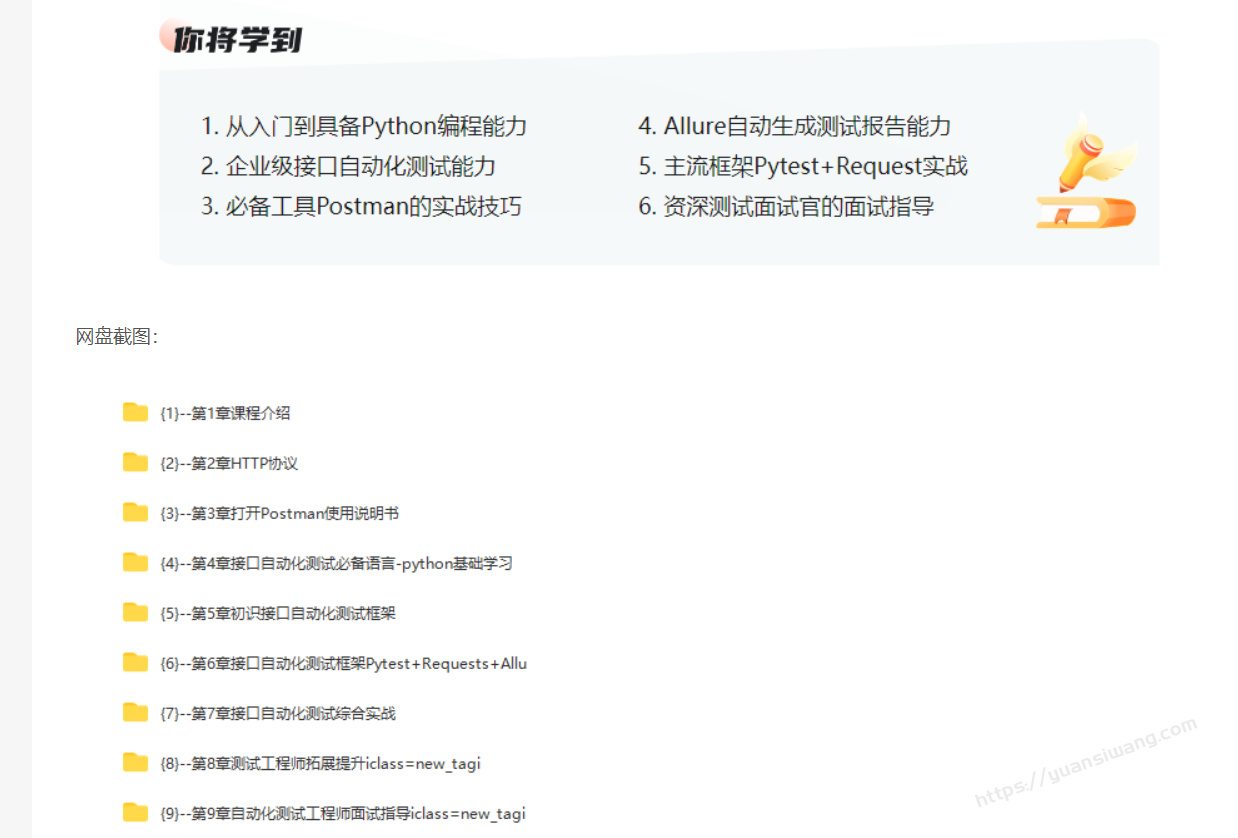Image resolution: width=1238 pixels, height=838 pixels.
Task: Select text {5}--第5章初识接口自动化测试框架
Action: 278,613
